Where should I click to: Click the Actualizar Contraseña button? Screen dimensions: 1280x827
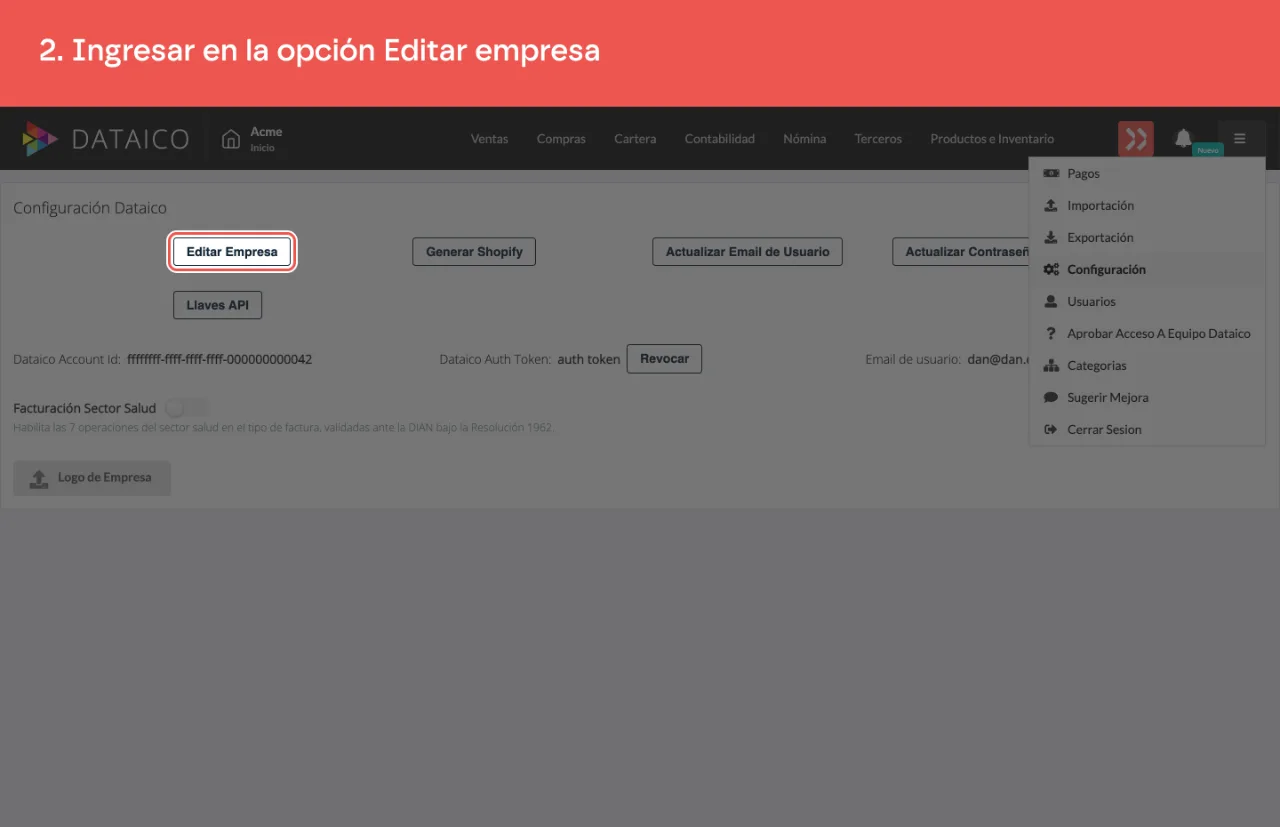961,252
